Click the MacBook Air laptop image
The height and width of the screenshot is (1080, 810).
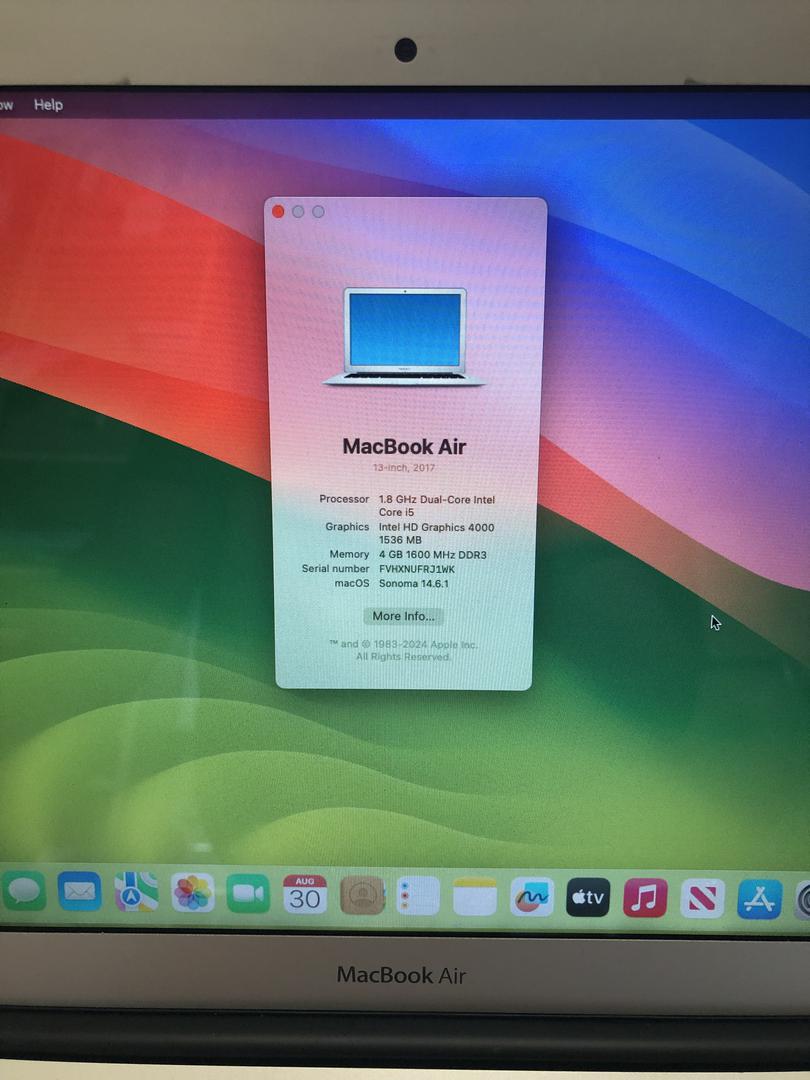(x=405, y=337)
